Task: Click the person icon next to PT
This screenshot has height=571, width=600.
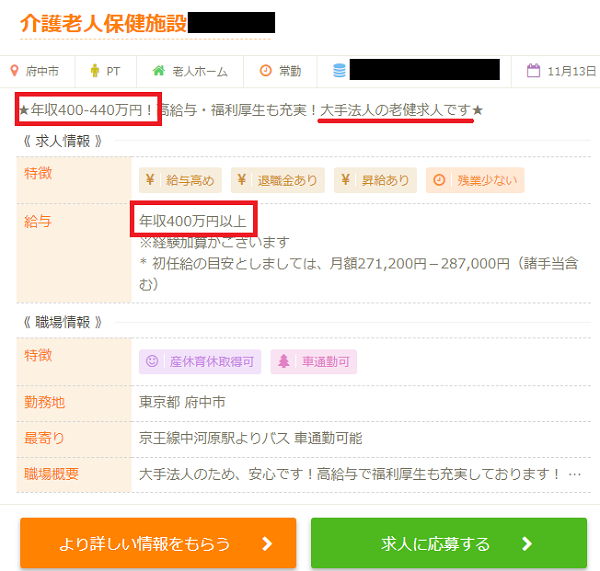Action: coord(95,71)
